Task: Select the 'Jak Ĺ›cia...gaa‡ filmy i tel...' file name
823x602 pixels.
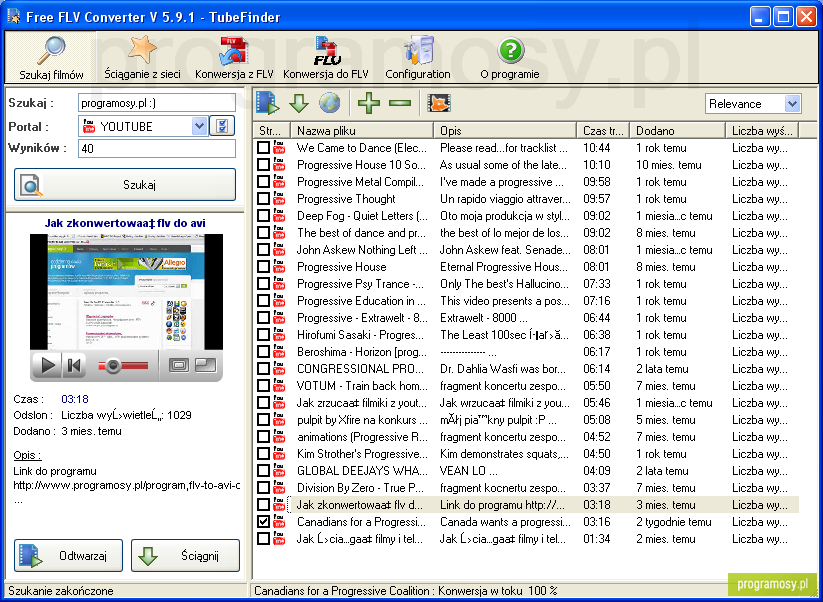Action: pos(360,538)
